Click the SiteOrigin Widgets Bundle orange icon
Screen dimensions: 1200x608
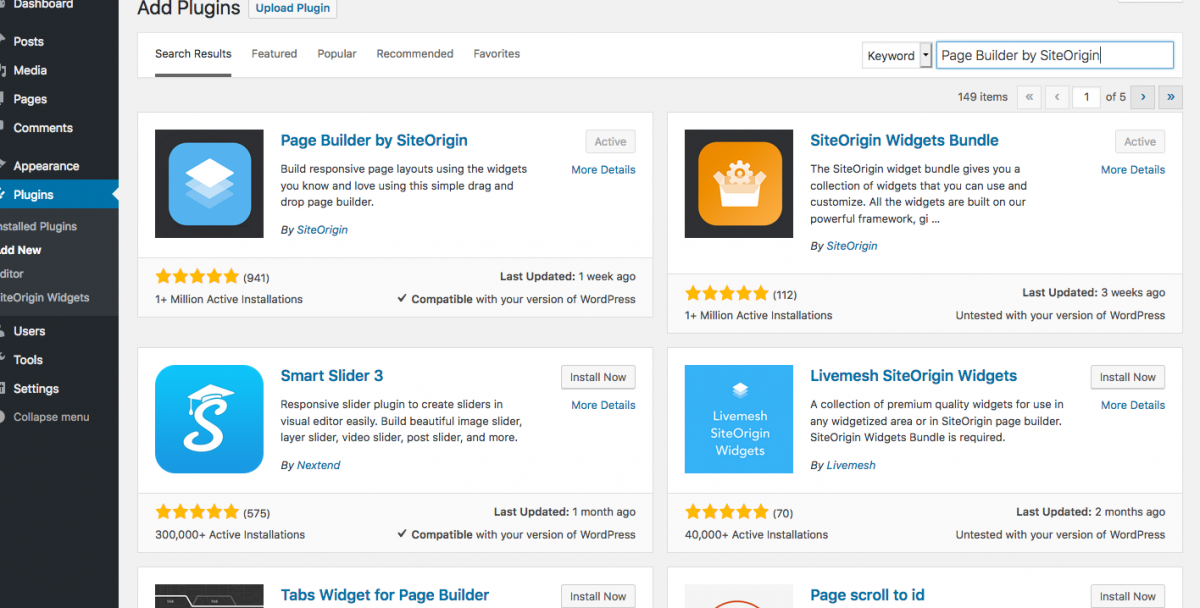[x=739, y=184]
